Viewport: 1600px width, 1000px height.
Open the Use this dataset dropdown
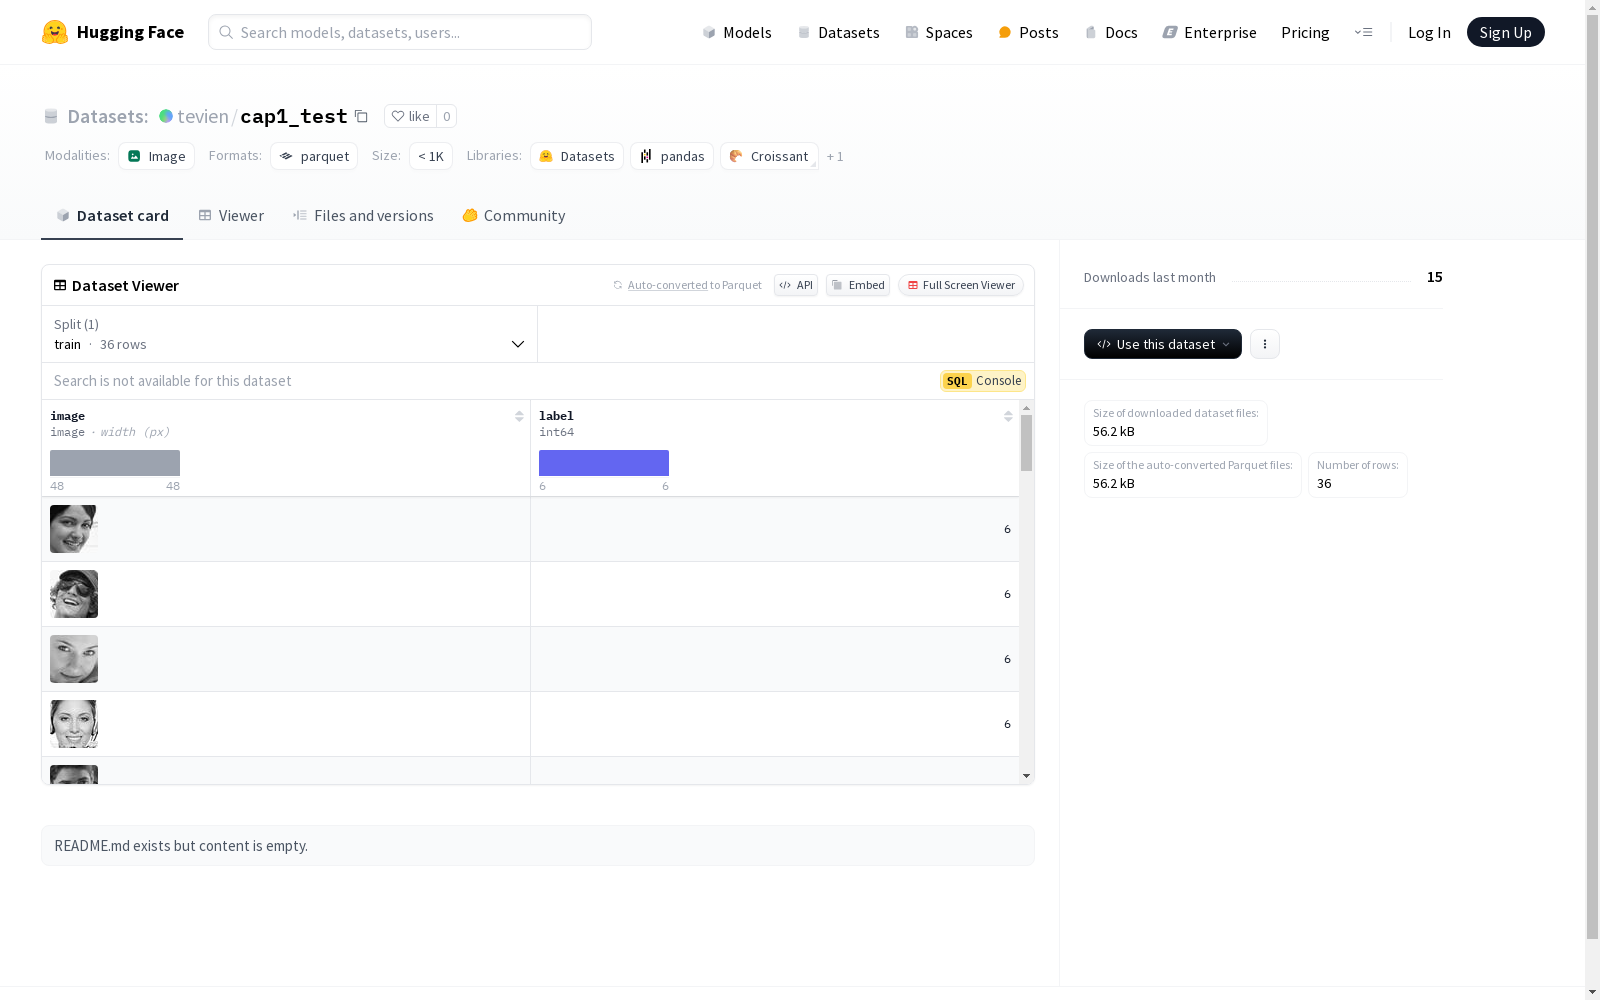[1163, 344]
